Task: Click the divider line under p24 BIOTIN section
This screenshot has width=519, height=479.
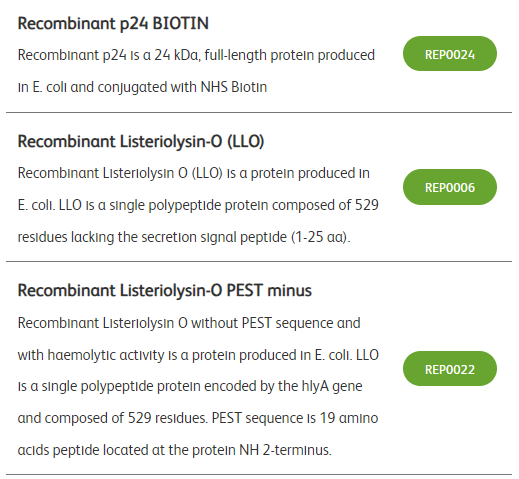Action: click(x=259, y=113)
